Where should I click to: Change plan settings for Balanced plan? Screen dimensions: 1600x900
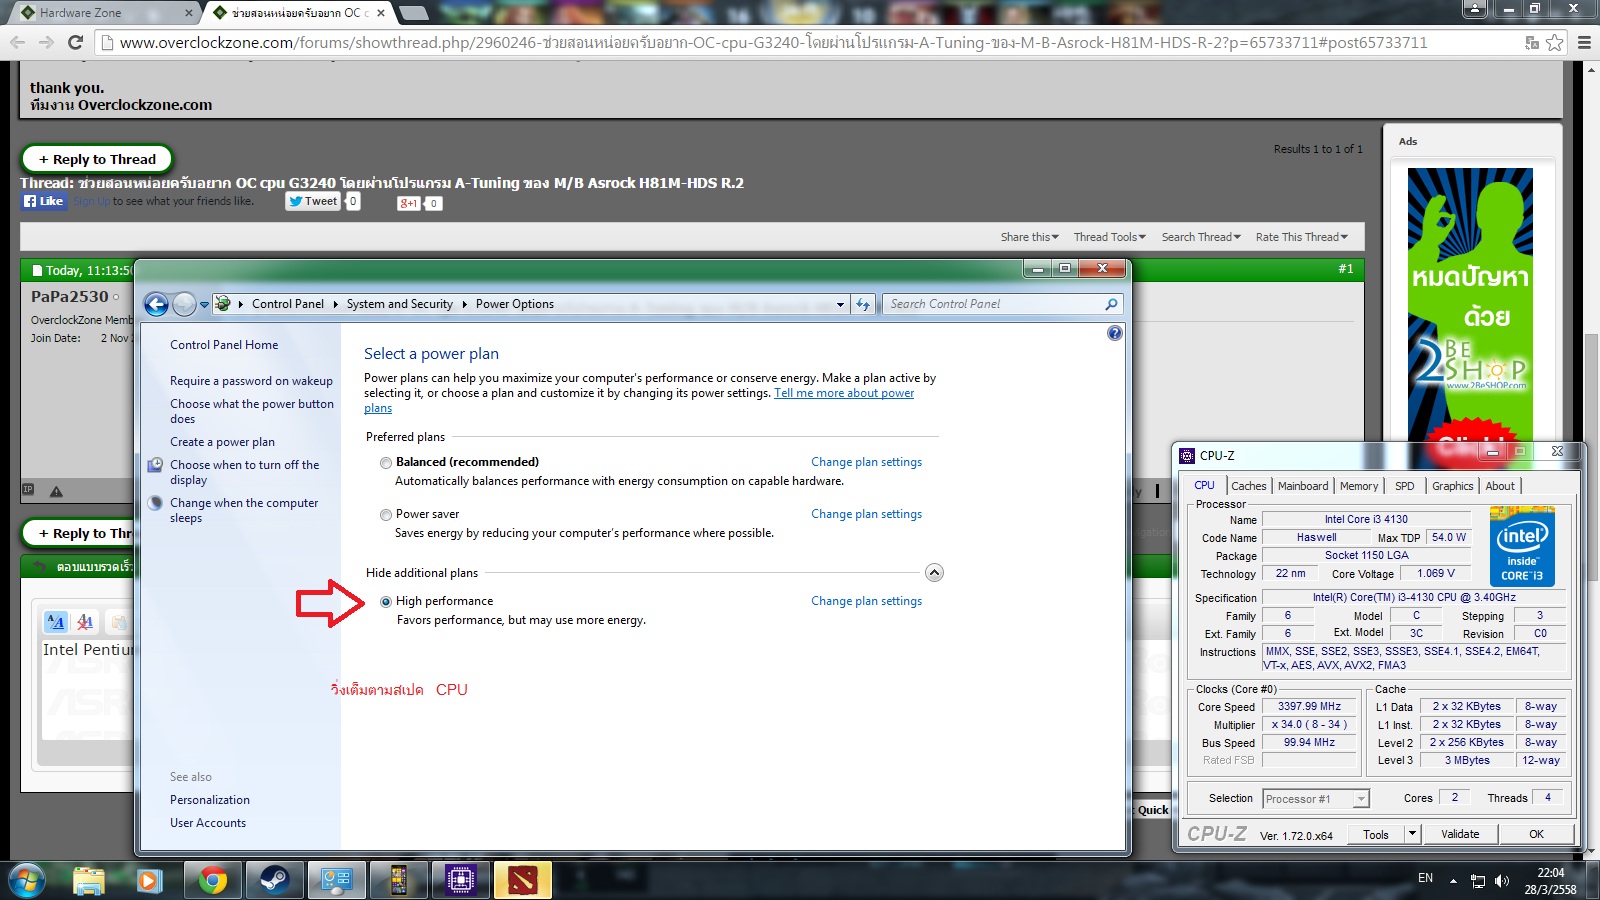866,462
